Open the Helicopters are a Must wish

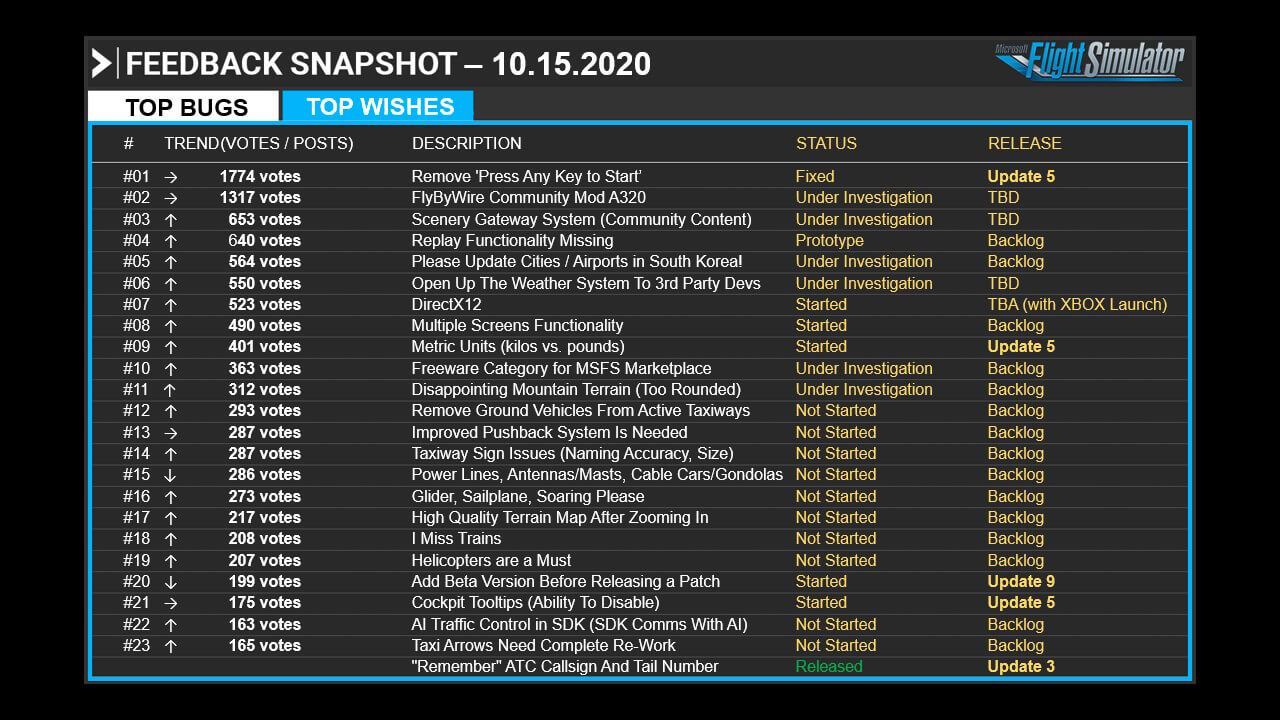(491, 560)
